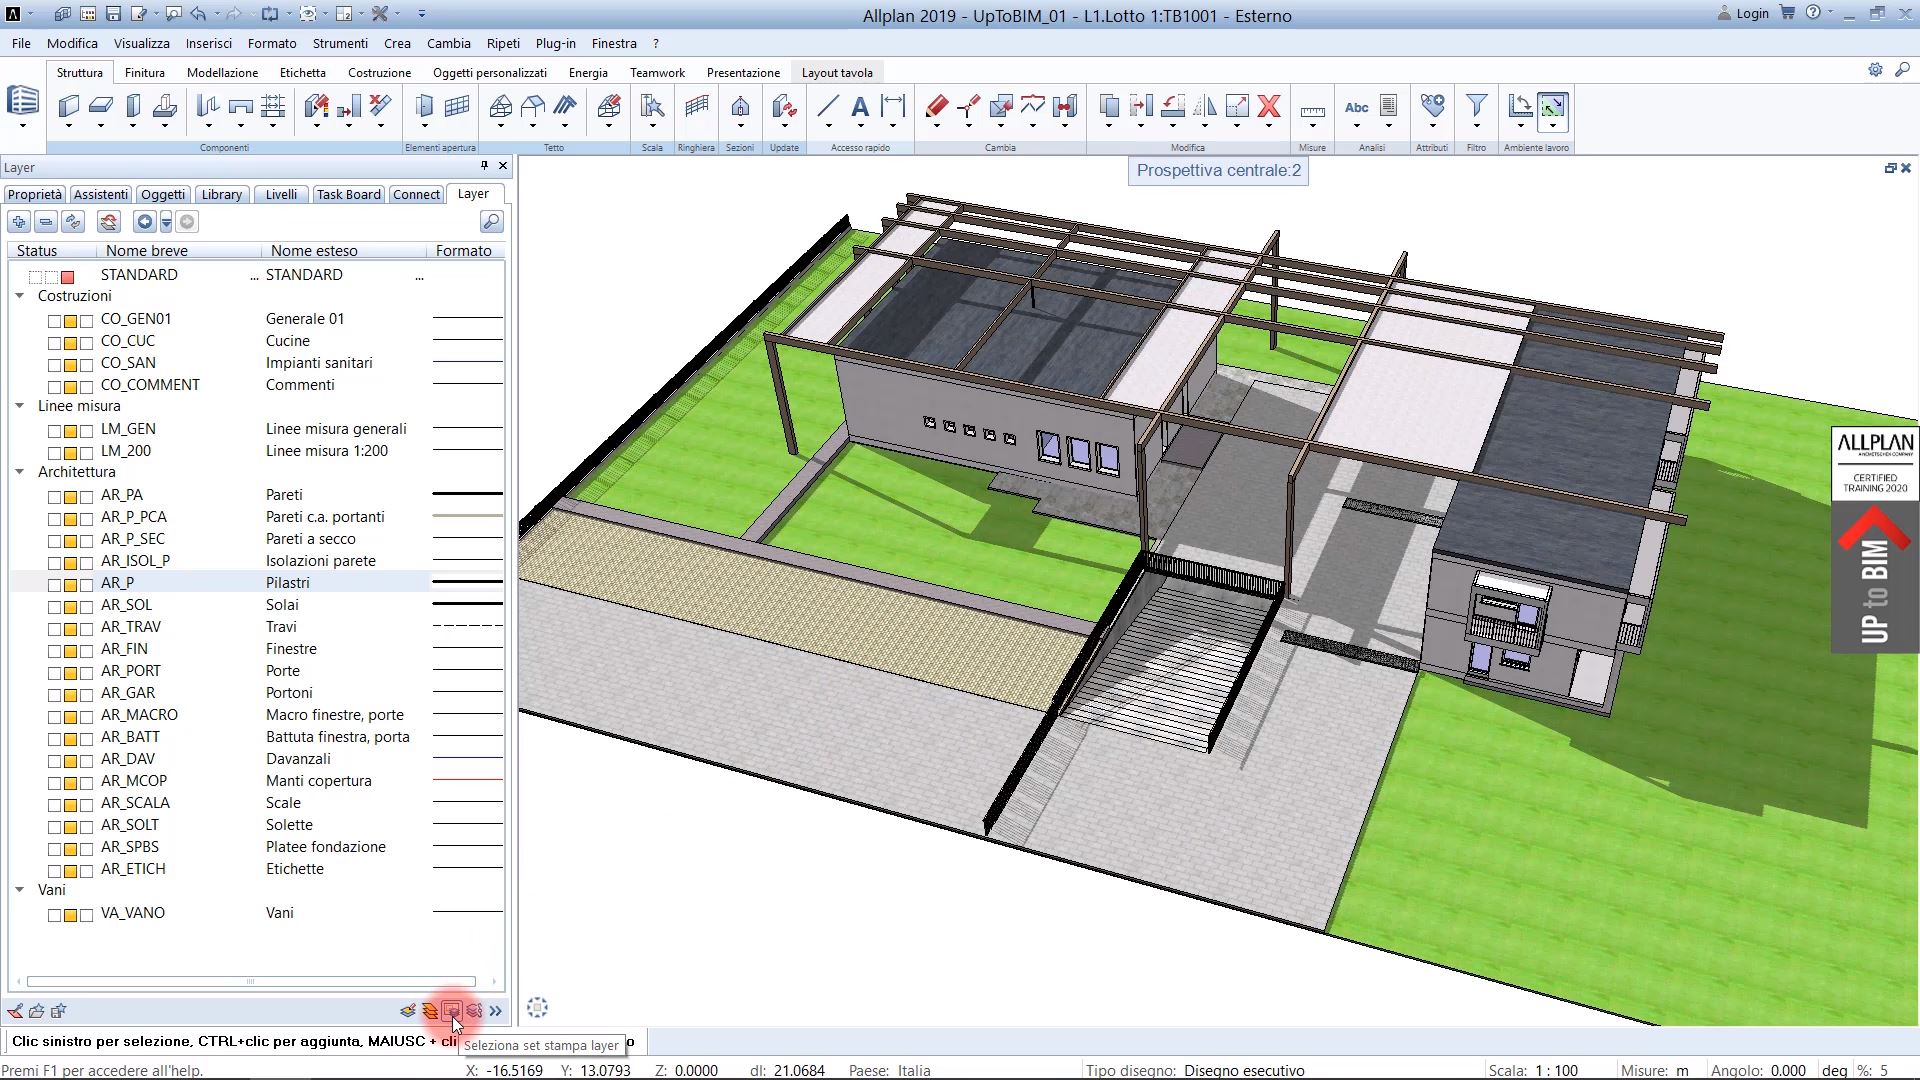Toggle the first status box of AR_PA layer
The width and height of the screenshot is (1920, 1080).
point(55,497)
